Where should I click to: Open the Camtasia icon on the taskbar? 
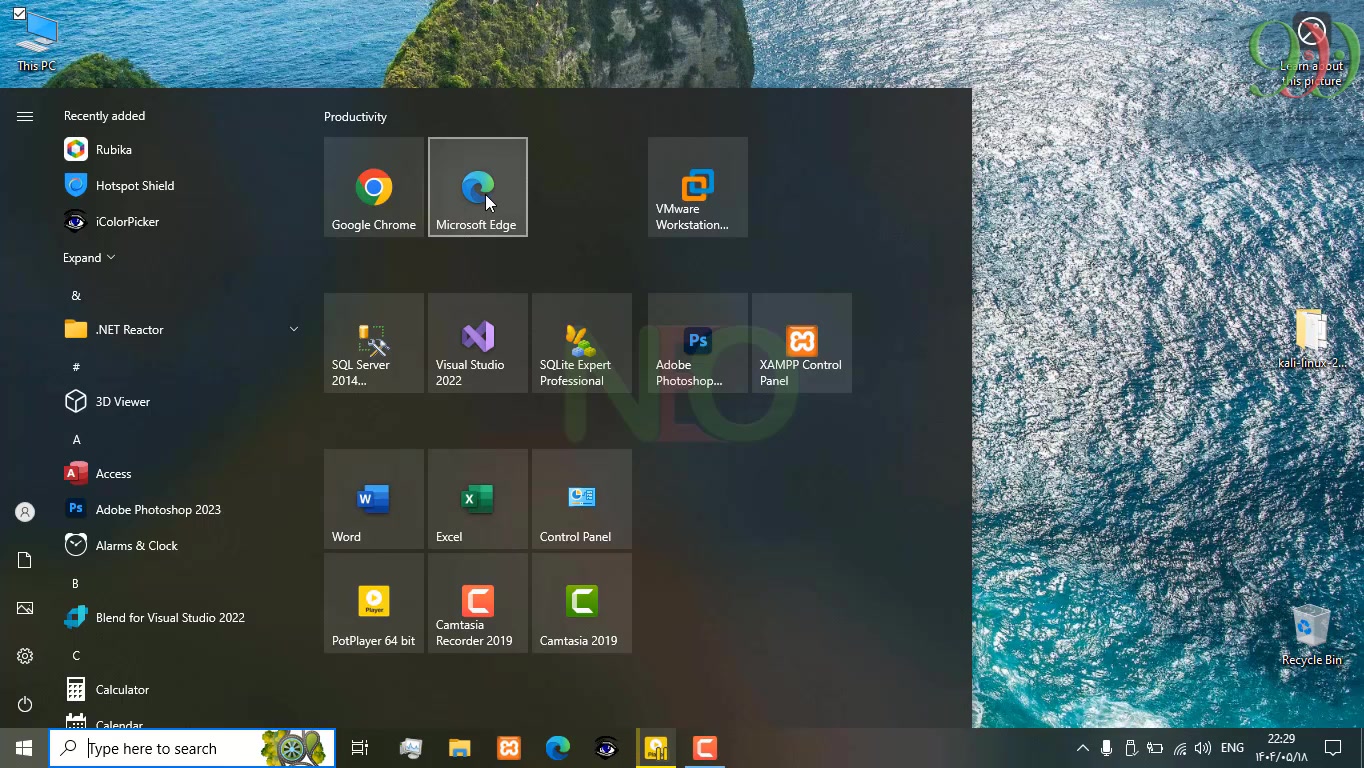[x=705, y=748]
